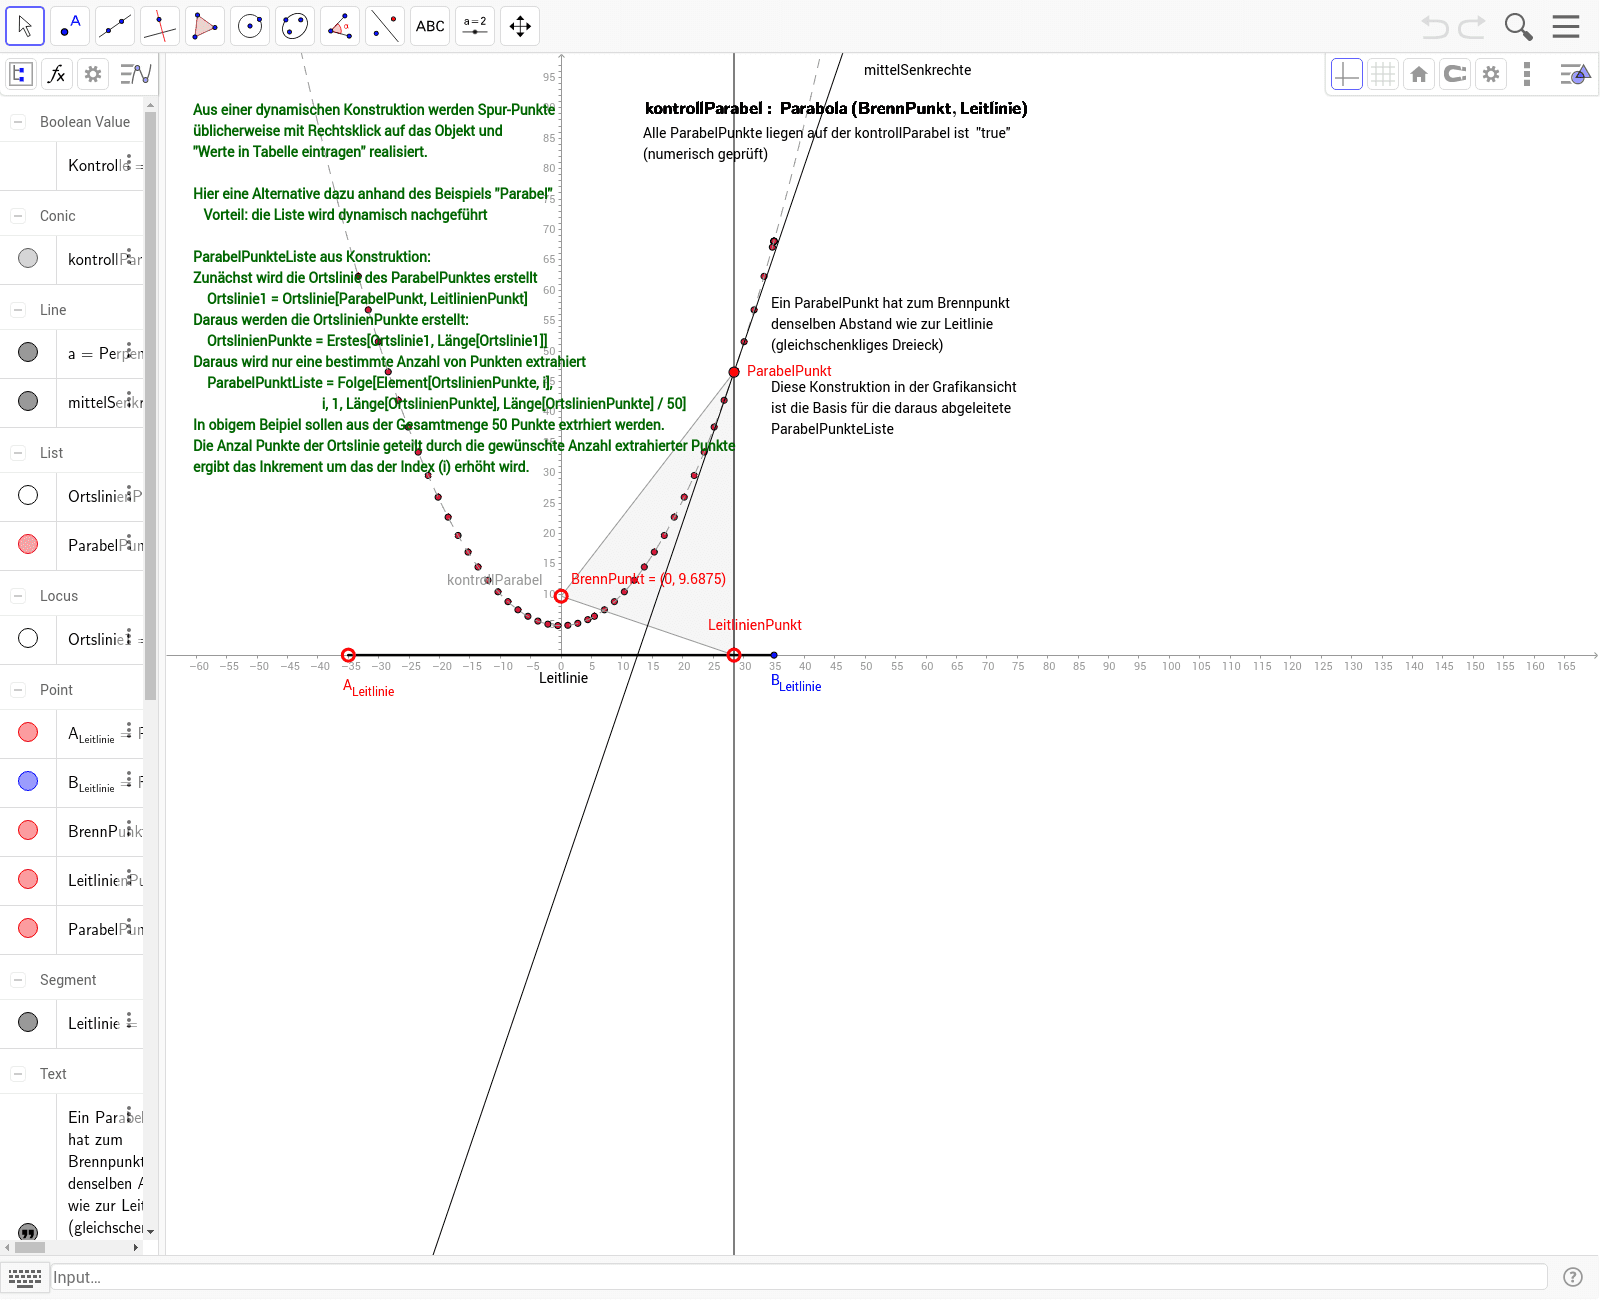Toggle visibility of mittelSenkrechte line
This screenshot has width=1600, height=1300.
pos(28,401)
